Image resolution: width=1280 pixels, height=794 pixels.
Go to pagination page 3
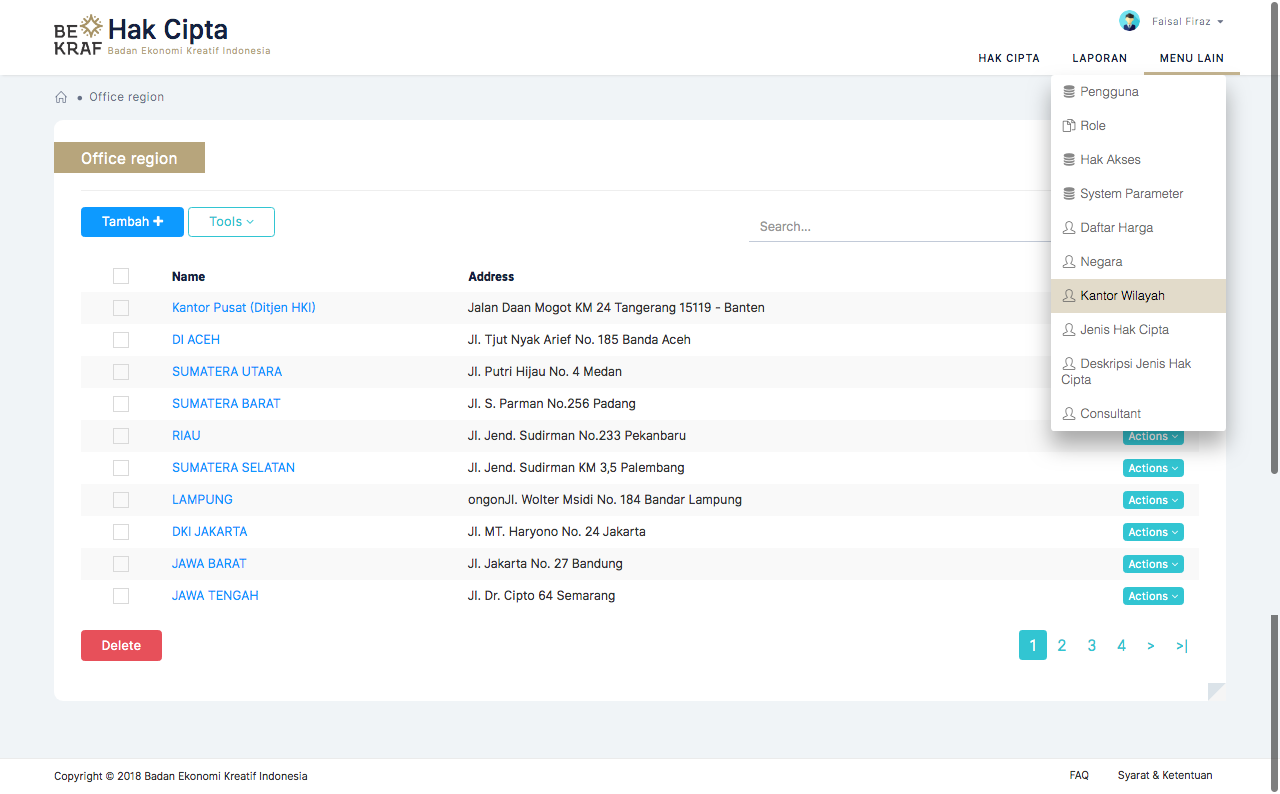(1092, 646)
